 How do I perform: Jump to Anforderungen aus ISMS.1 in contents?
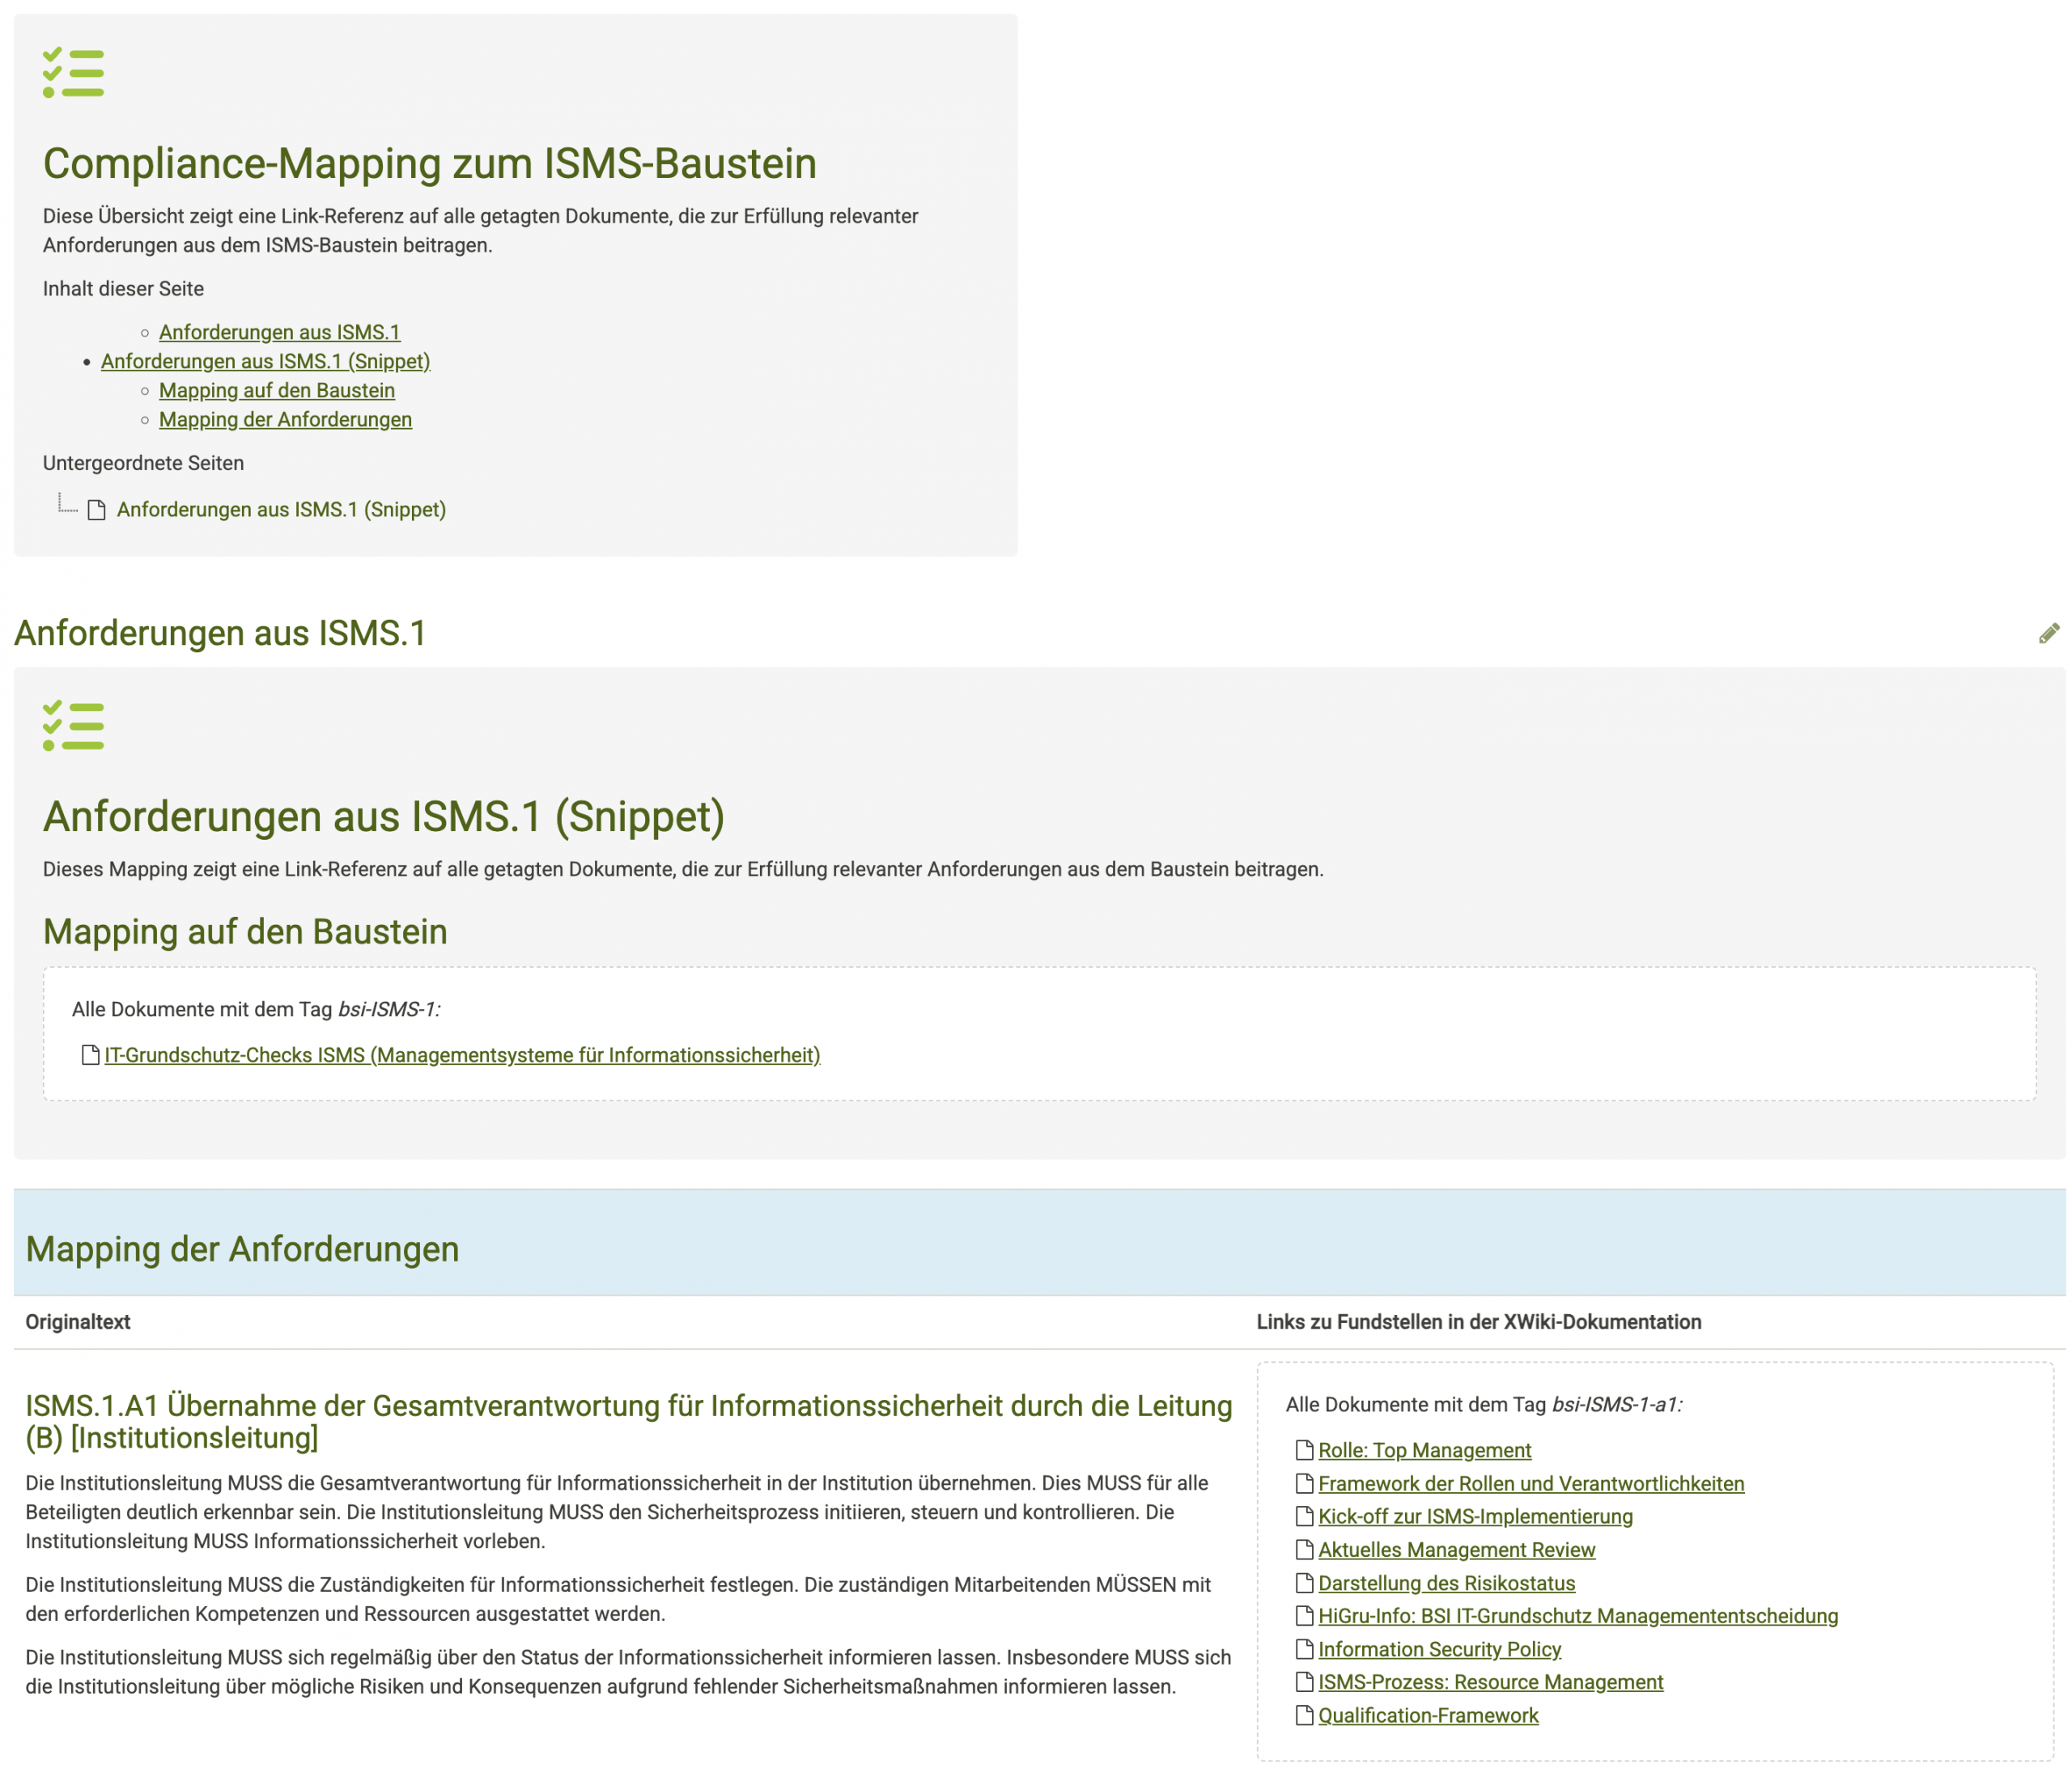point(279,332)
